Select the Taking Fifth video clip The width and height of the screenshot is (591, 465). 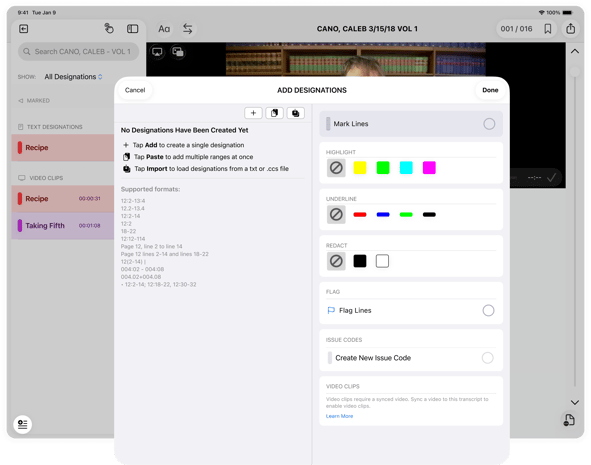63,226
